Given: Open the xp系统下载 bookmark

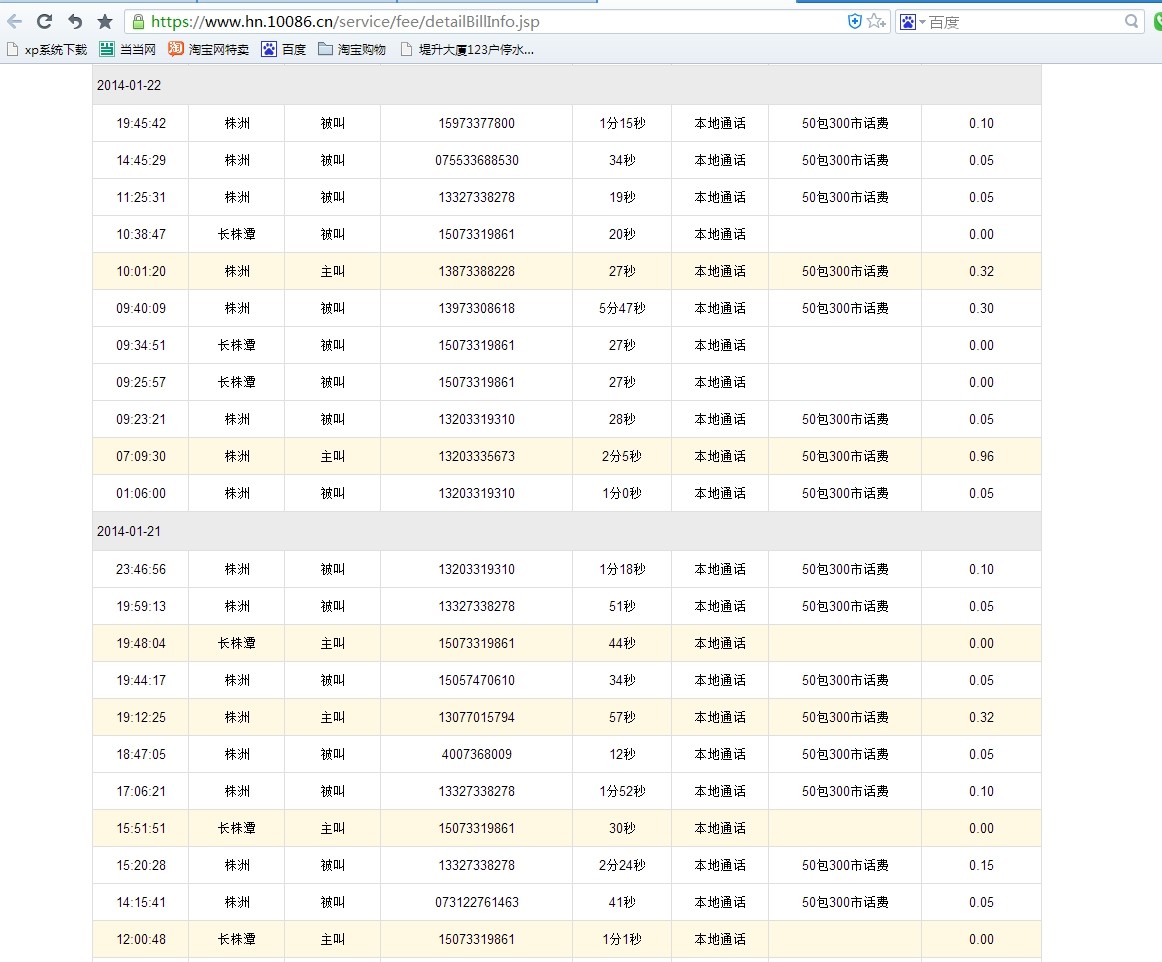Looking at the screenshot, I should pos(47,49).
